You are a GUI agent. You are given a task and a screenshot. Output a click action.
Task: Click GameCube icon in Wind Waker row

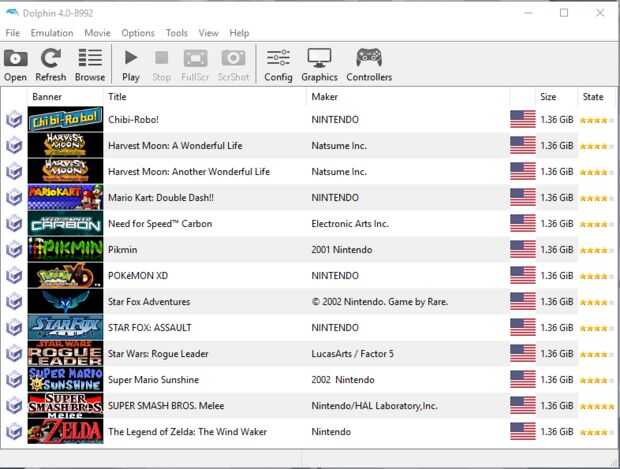[x=14, y=431]
